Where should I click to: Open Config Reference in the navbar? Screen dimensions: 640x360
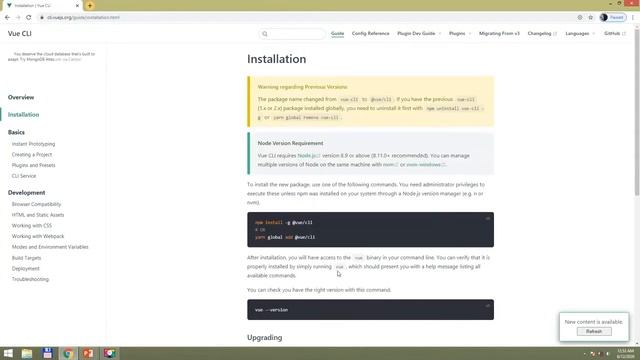pyautogui.click(x=371, y=33)
